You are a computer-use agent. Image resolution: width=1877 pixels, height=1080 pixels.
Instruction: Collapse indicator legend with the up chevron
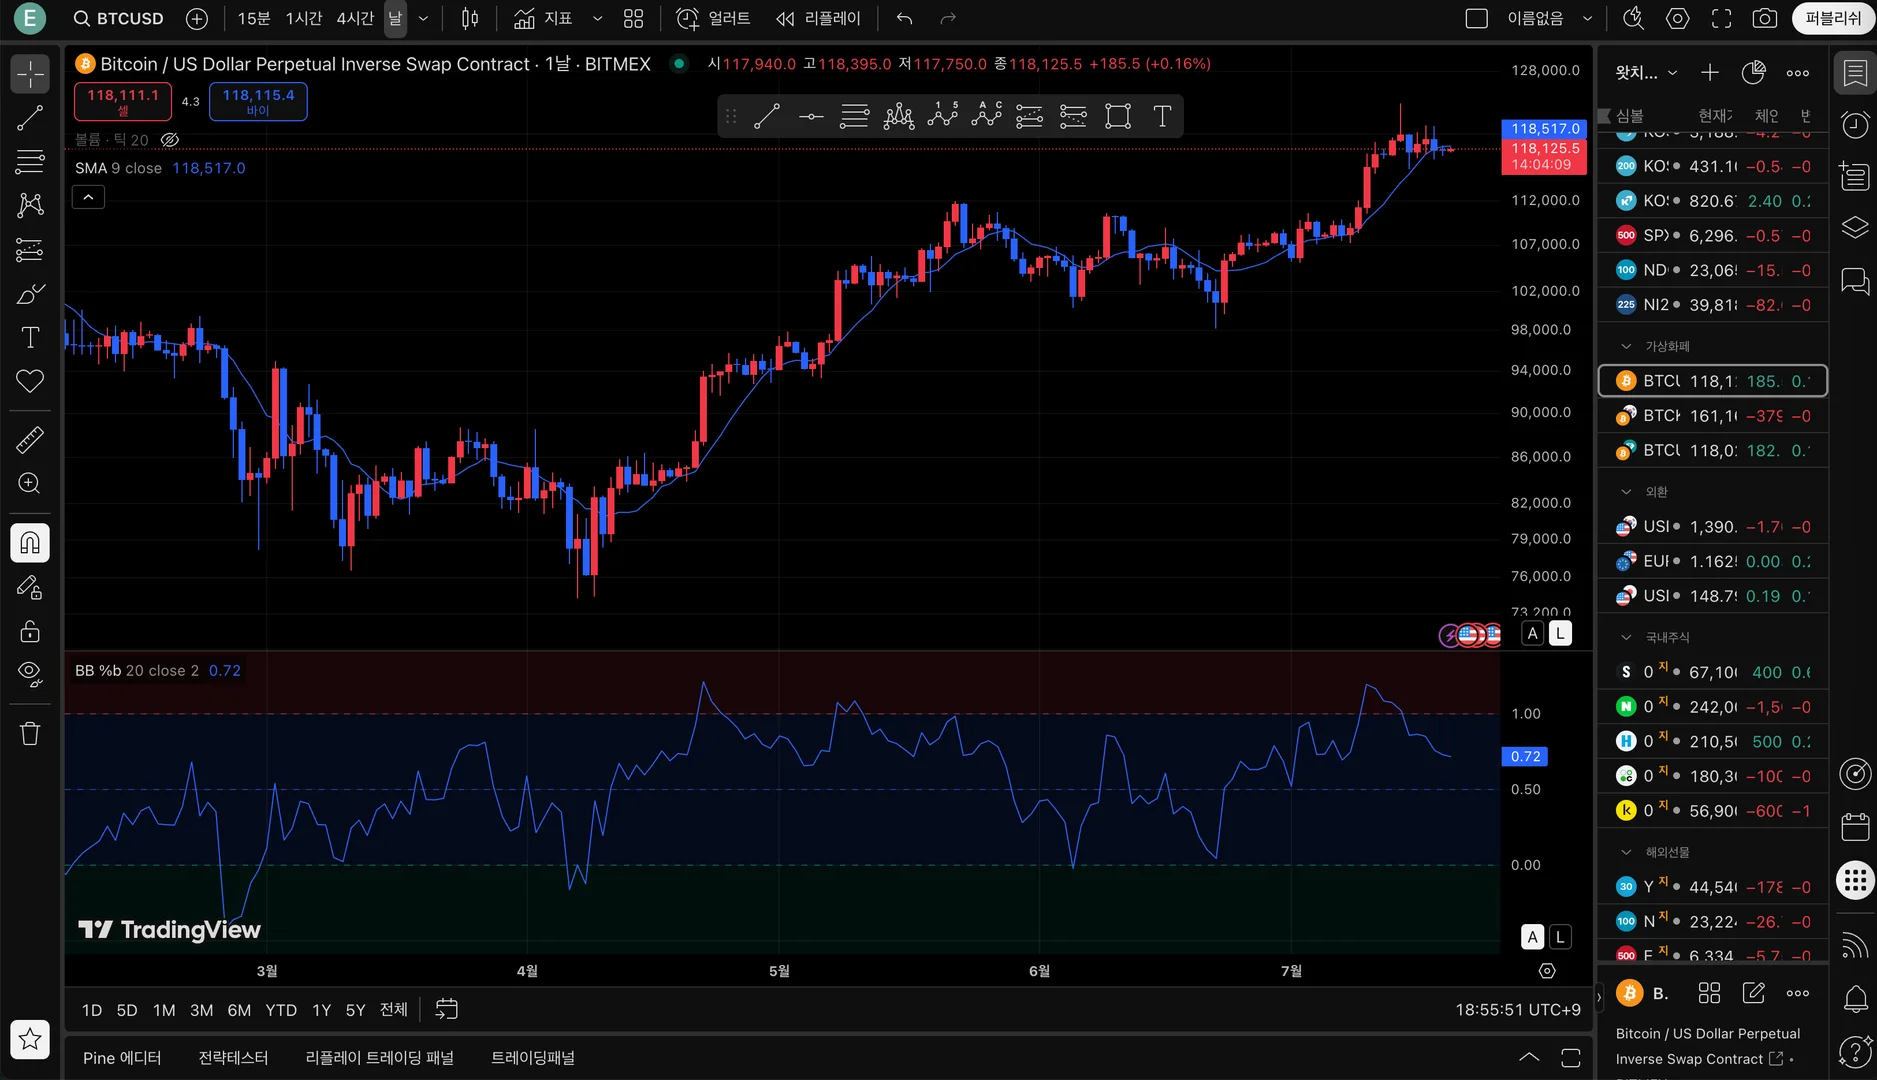pyautogui.click(x=88, y=197)
